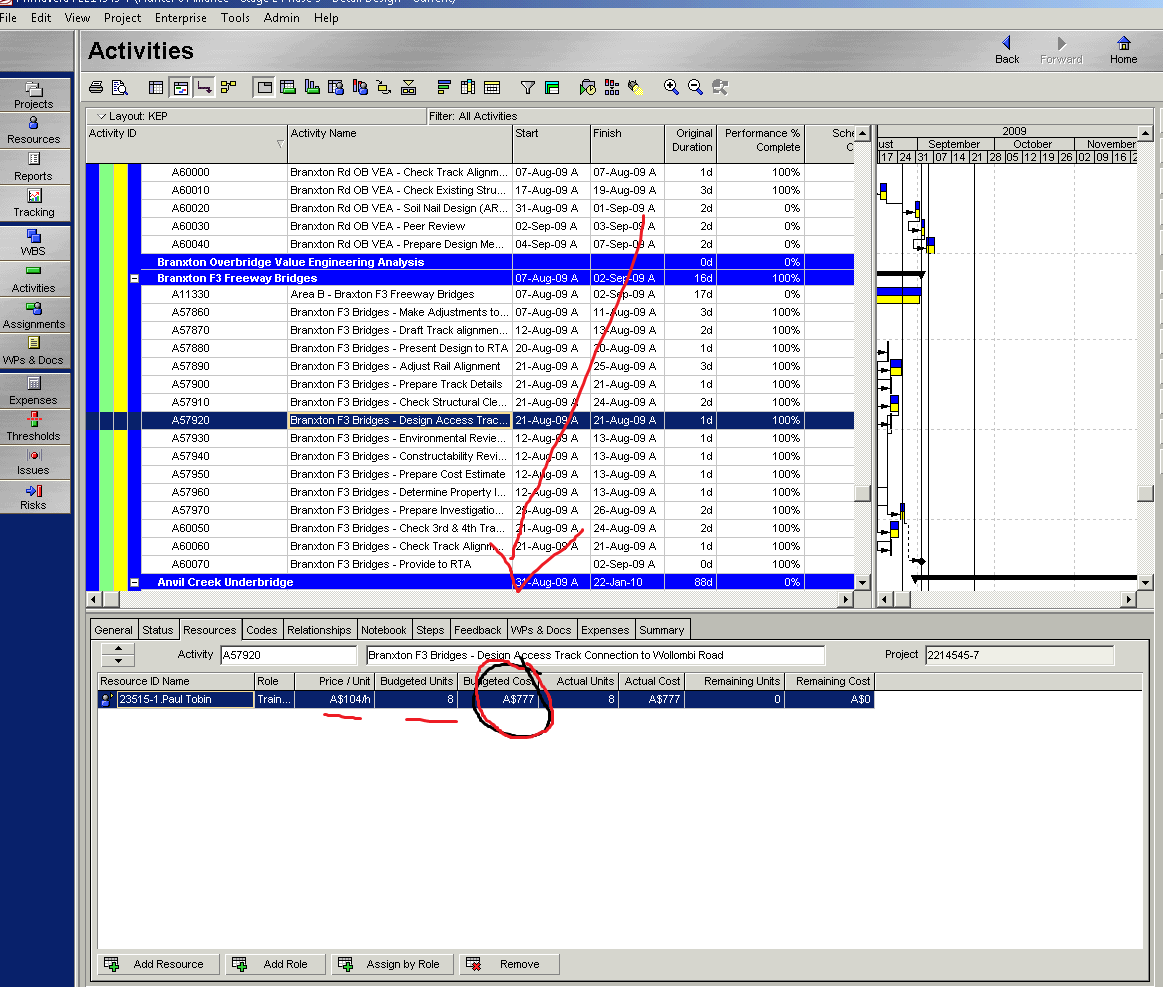Open Print Preview from toolbar
1163x987 pixels.
pos(119,88)
